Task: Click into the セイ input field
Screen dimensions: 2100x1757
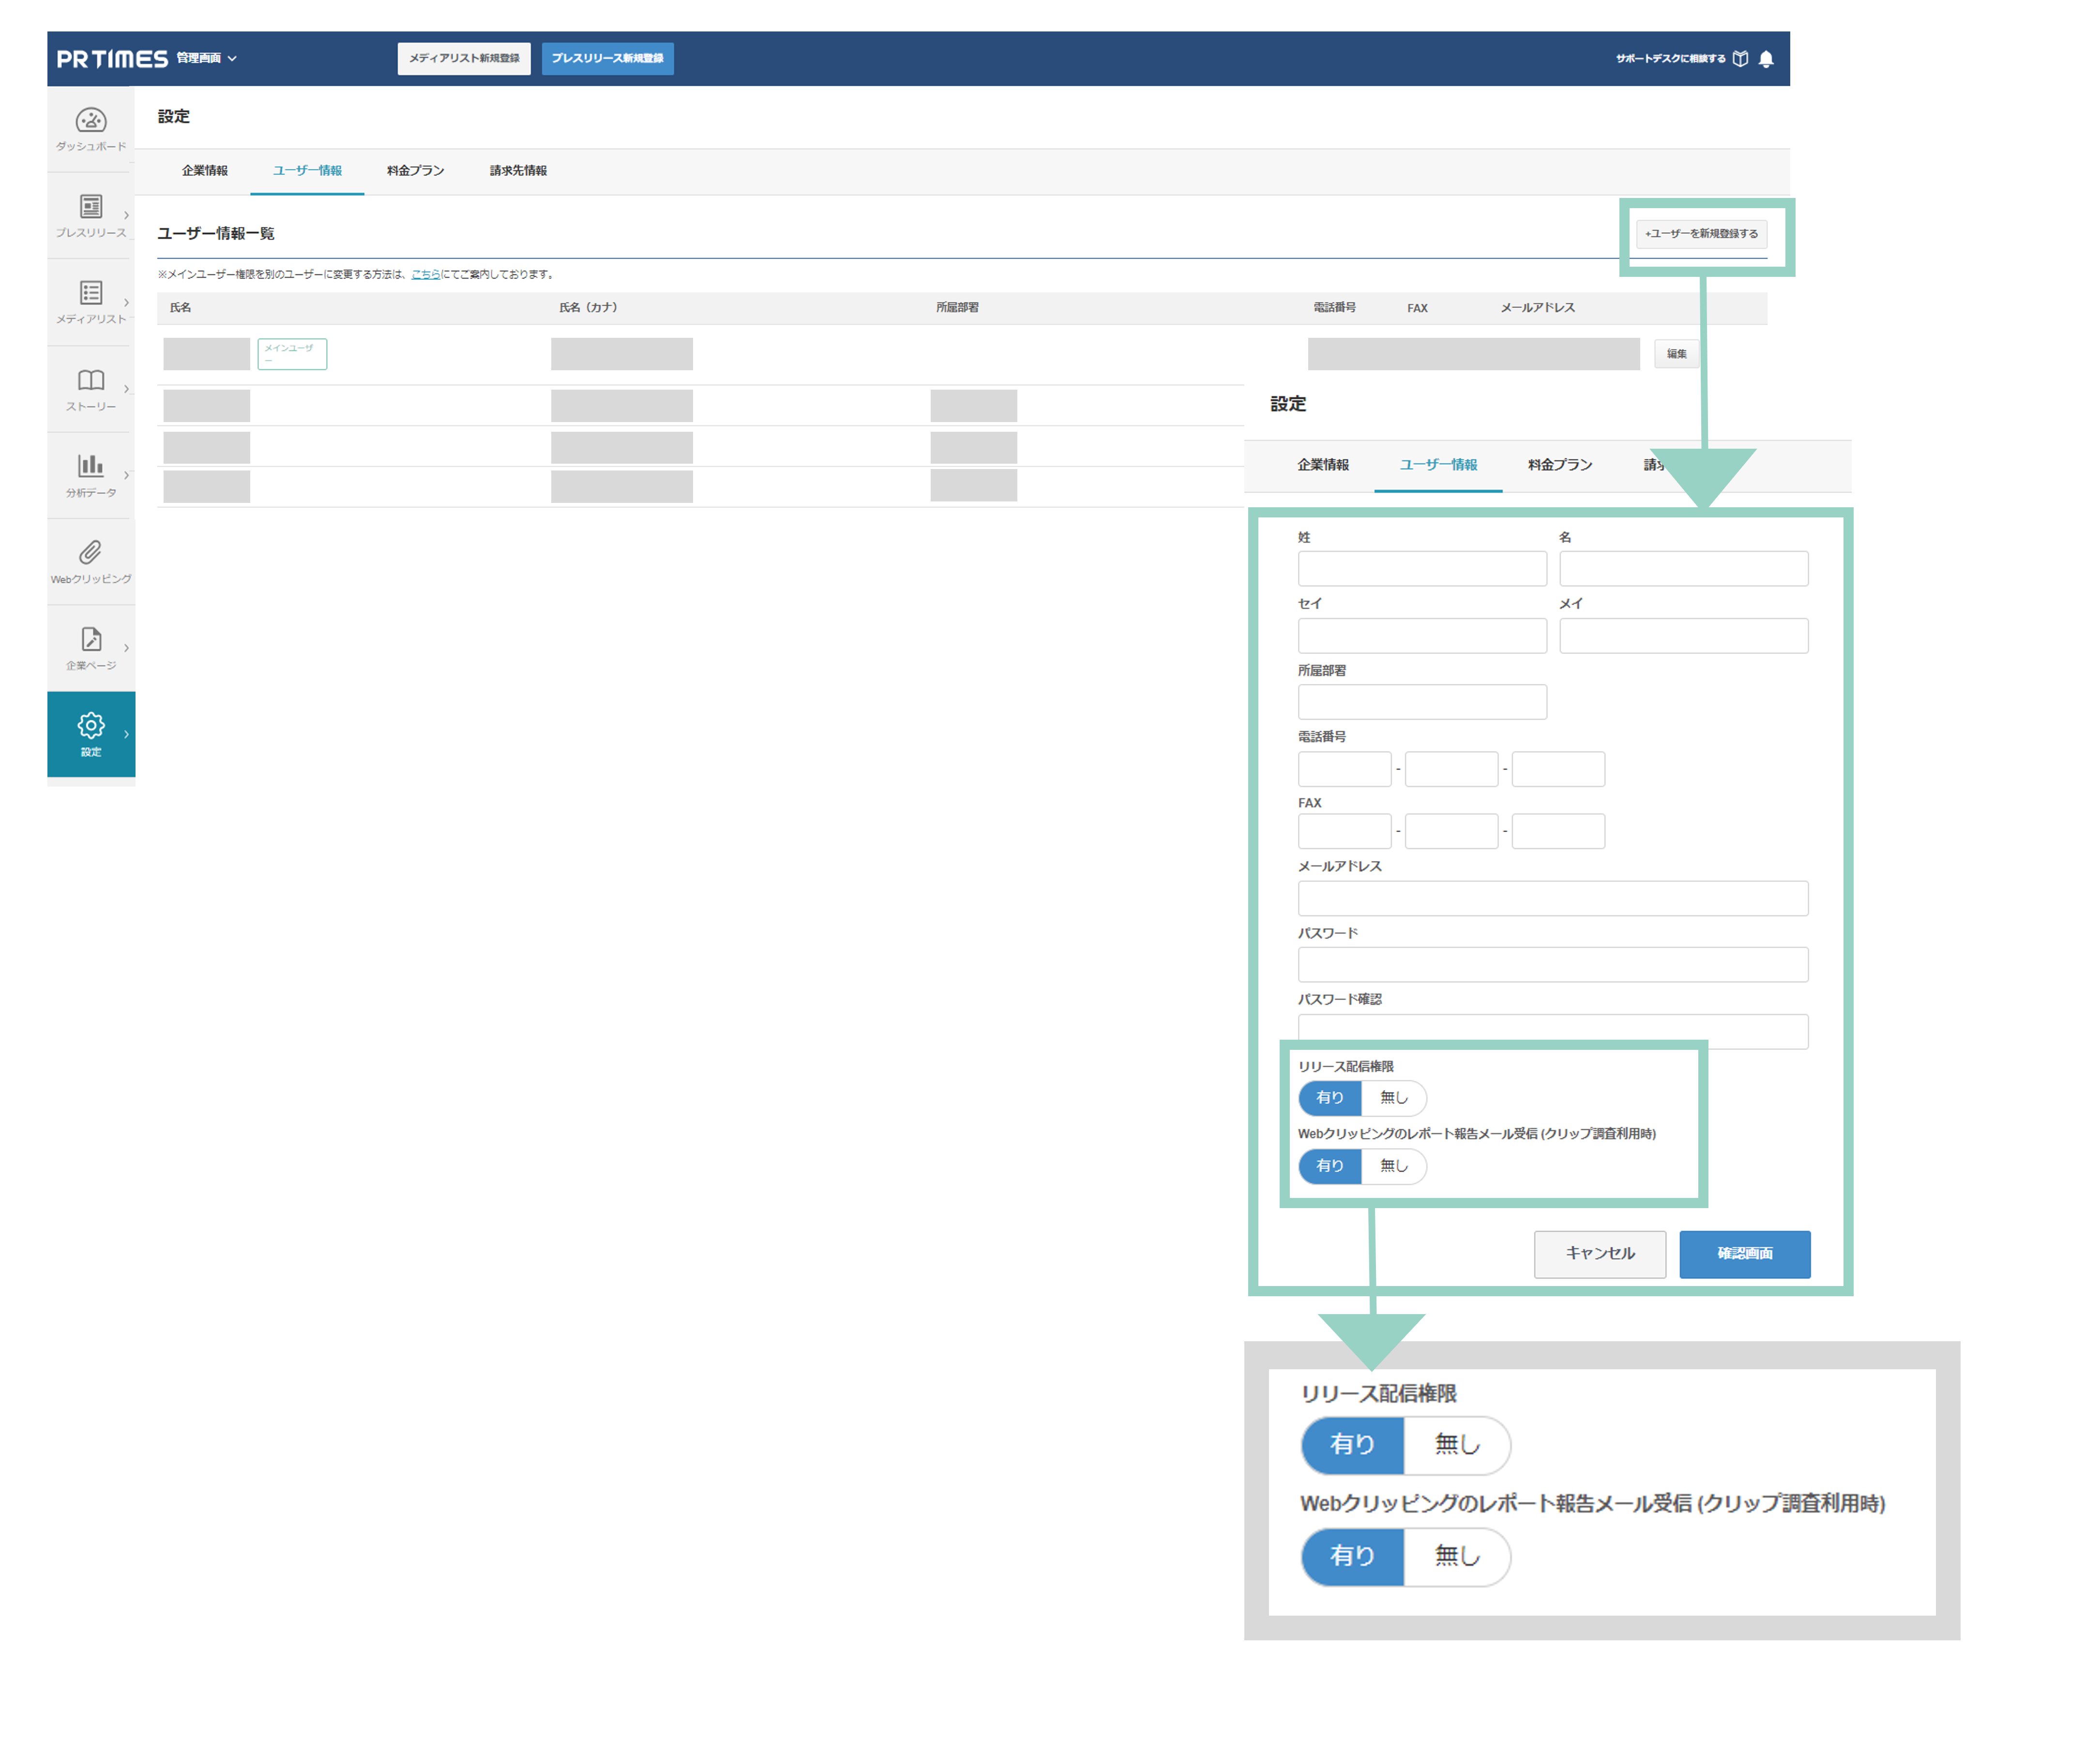Action: click(1423, 636)
